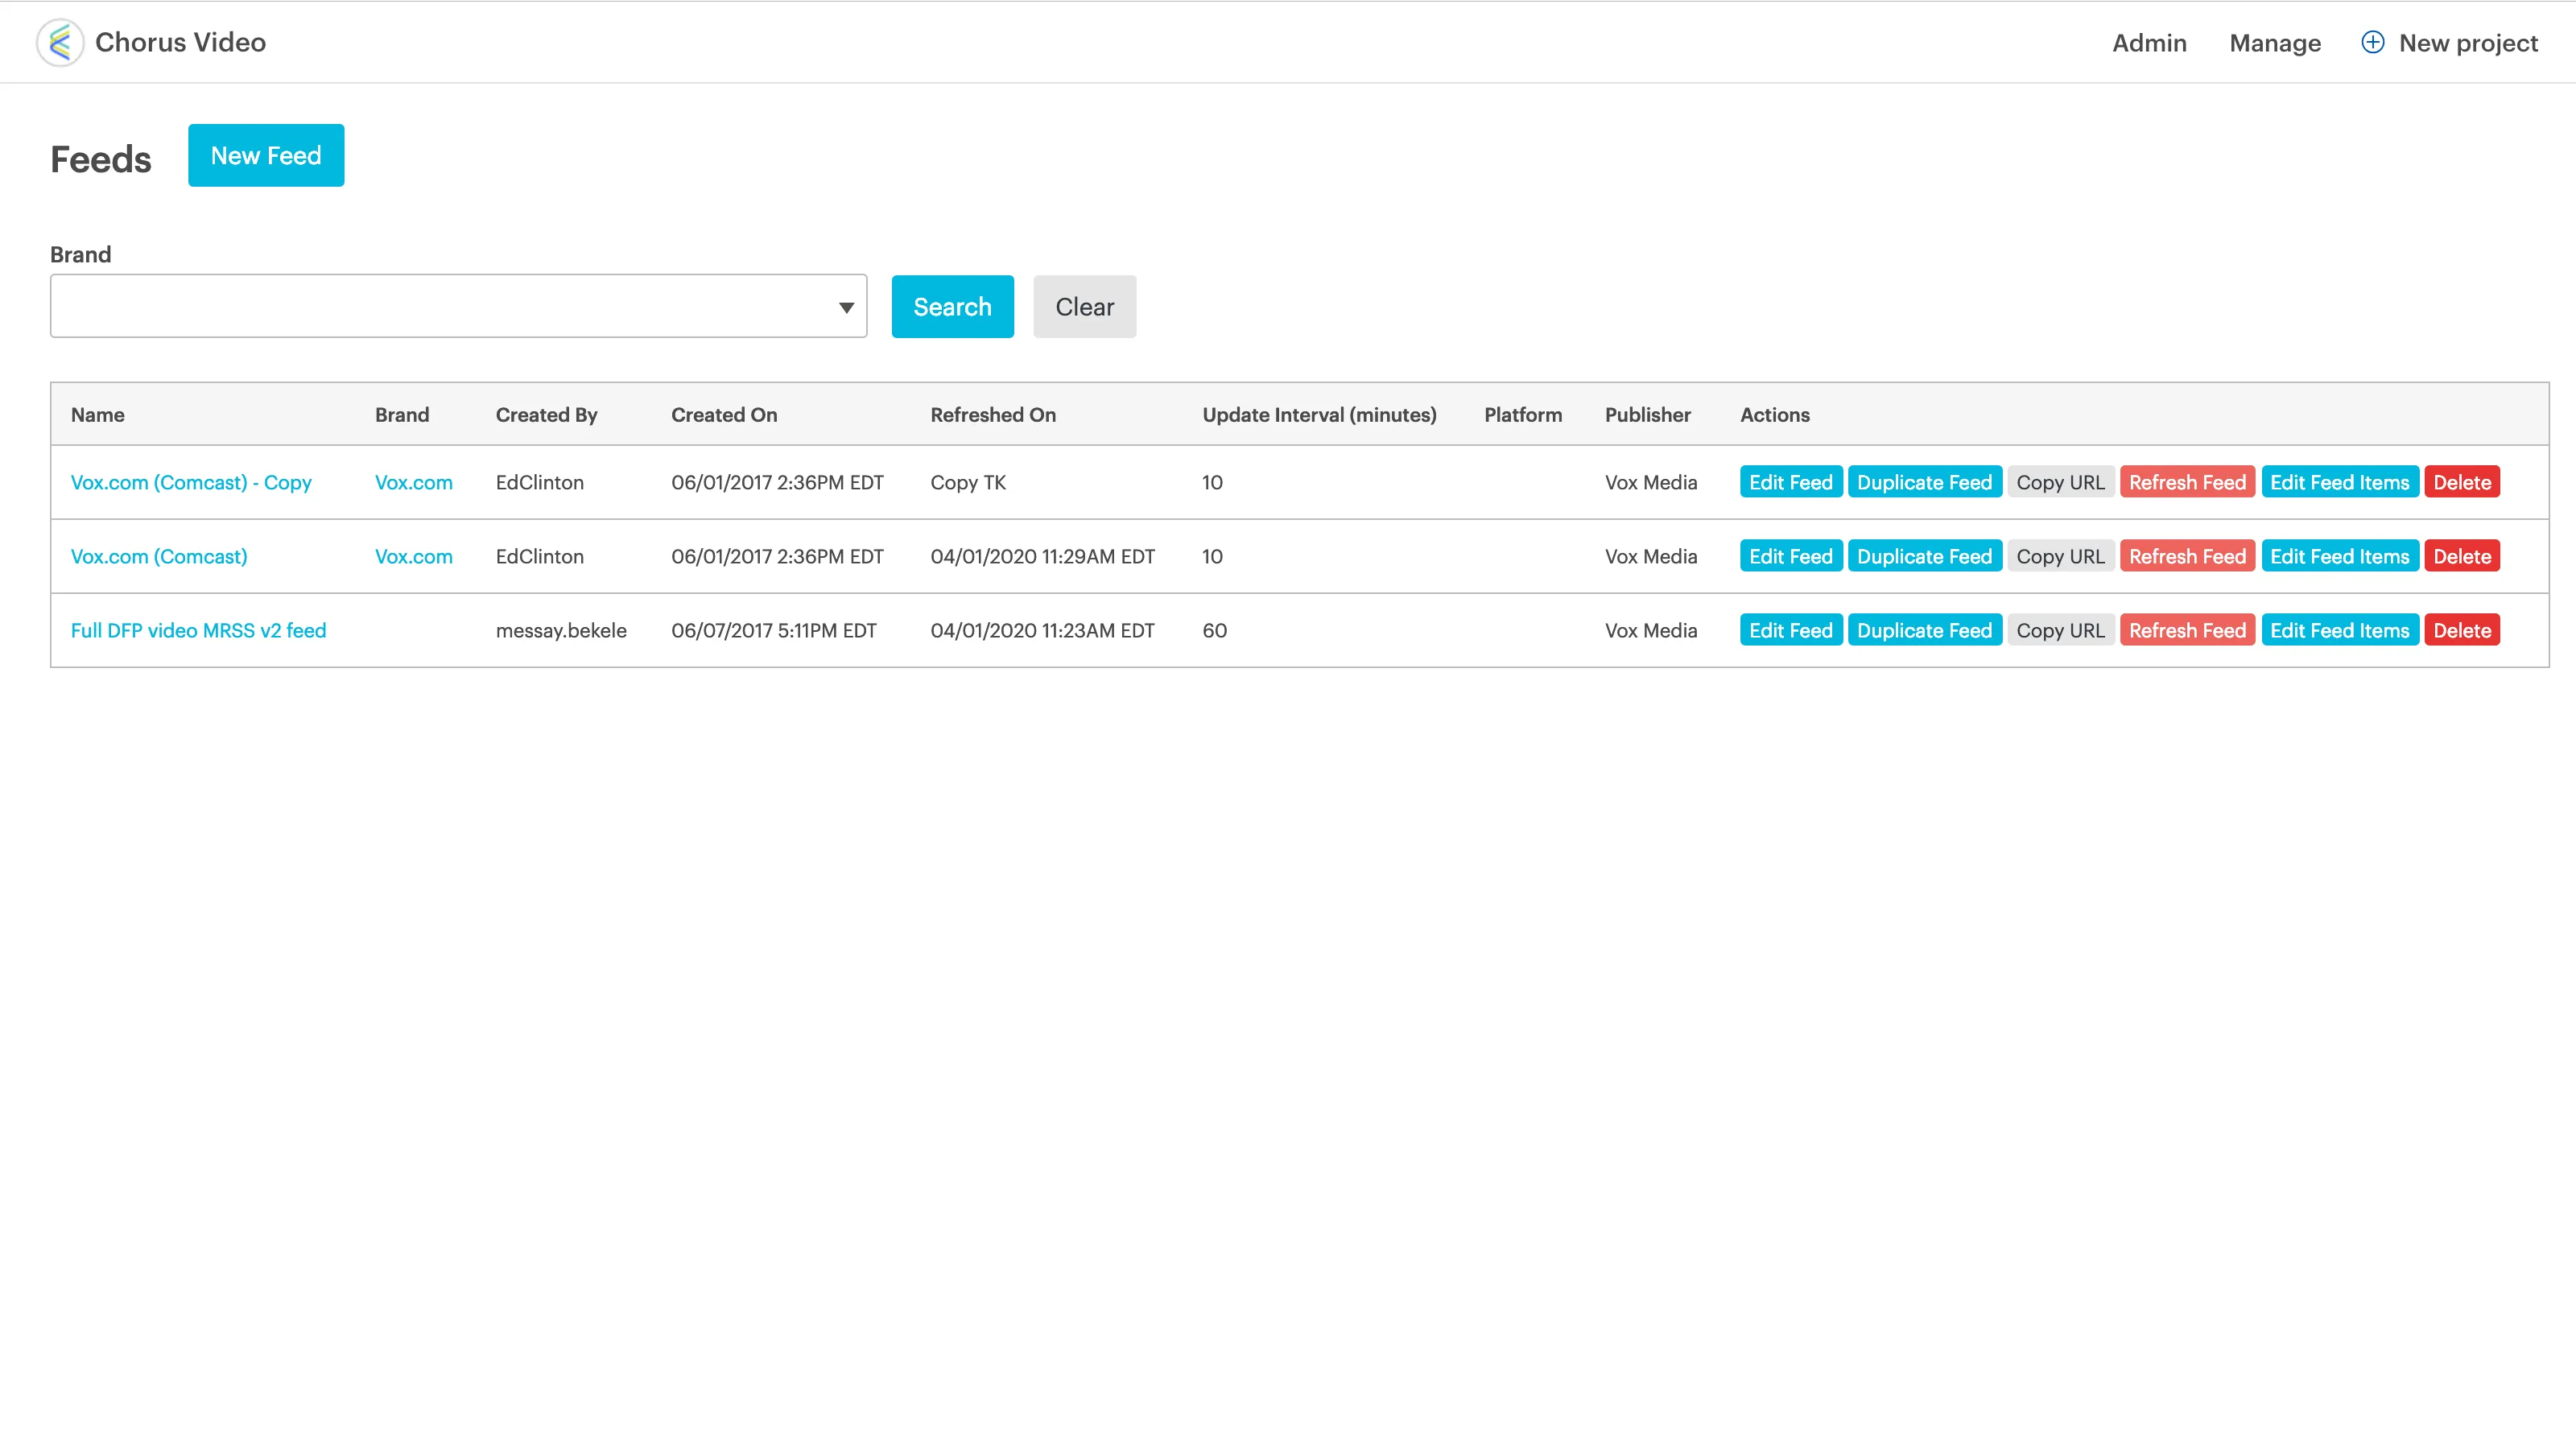Delete the Vox.com (Comcast) - Copy feed
The height and width of the screenshot is (1444, 2576).
[2462, 482]
